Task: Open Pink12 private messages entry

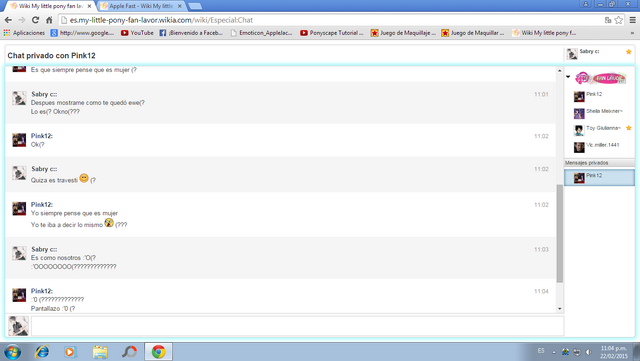Action: pos(600,178)
